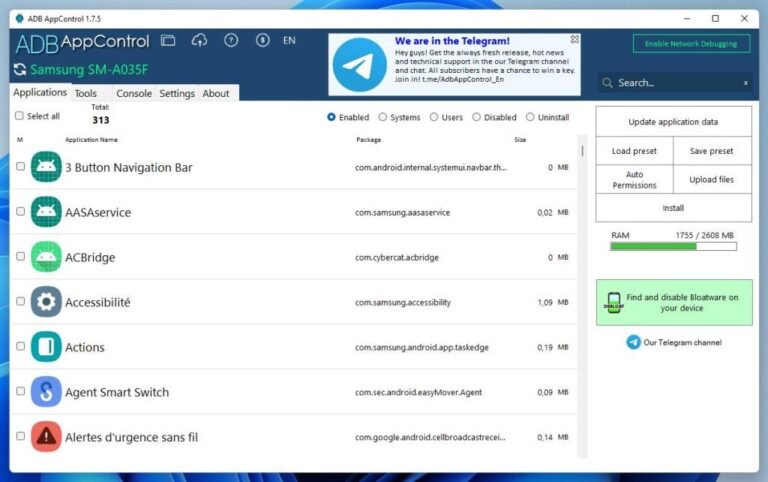Check the Agent Smart Switch checkbox

[x=21, y=391]
